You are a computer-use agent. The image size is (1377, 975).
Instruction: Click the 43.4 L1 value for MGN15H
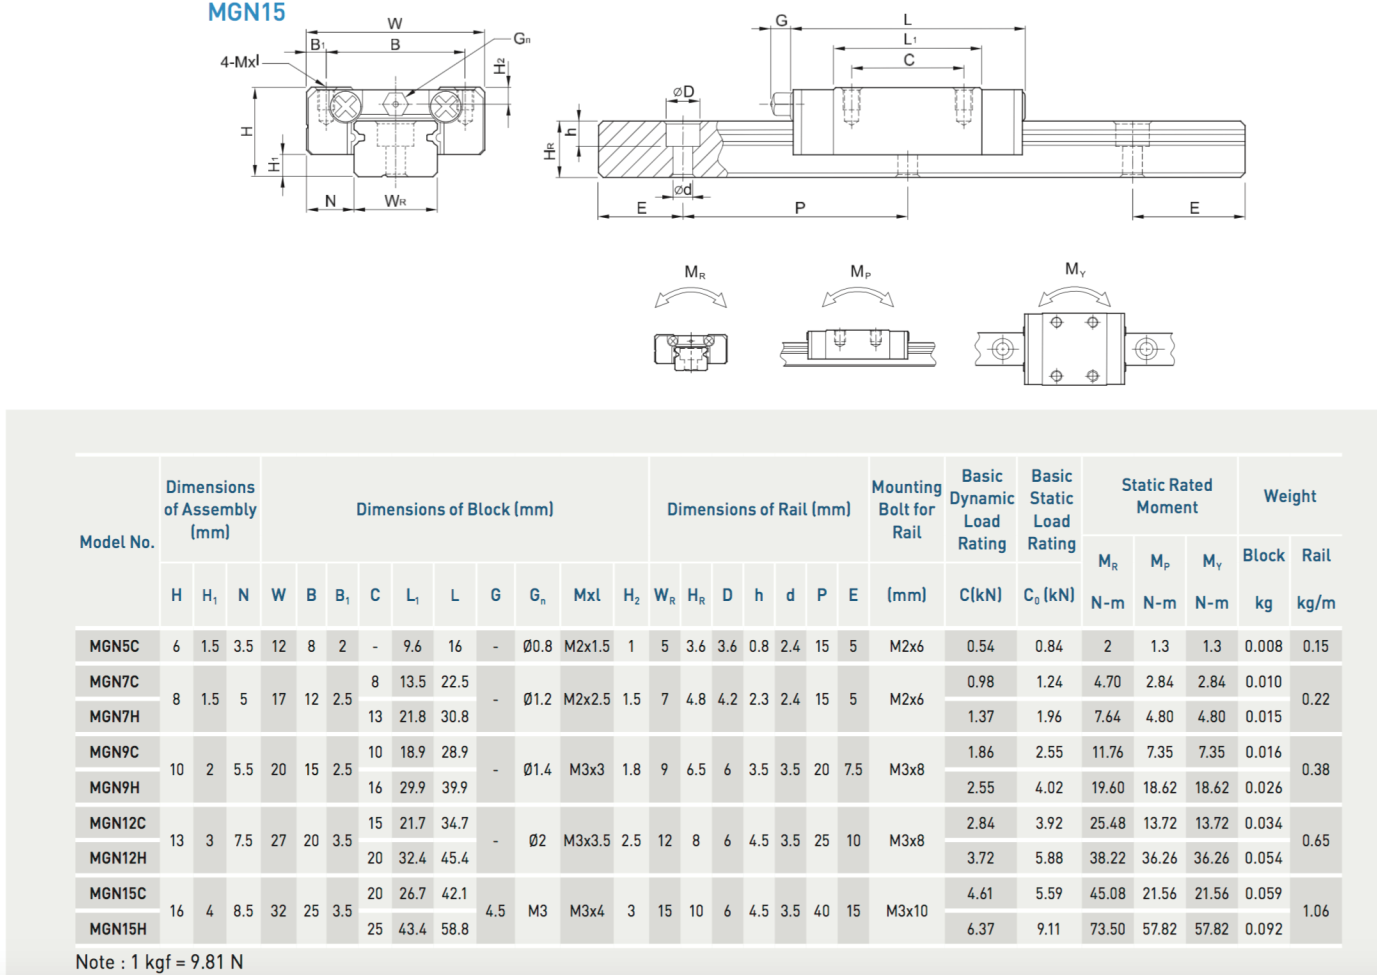413,929
